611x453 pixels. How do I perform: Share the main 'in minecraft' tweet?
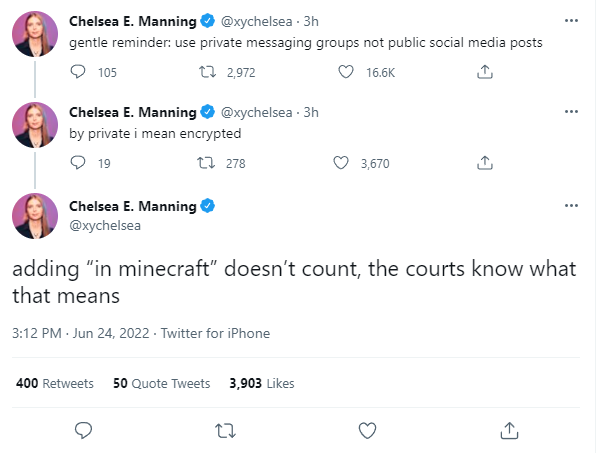coord(509,430)
